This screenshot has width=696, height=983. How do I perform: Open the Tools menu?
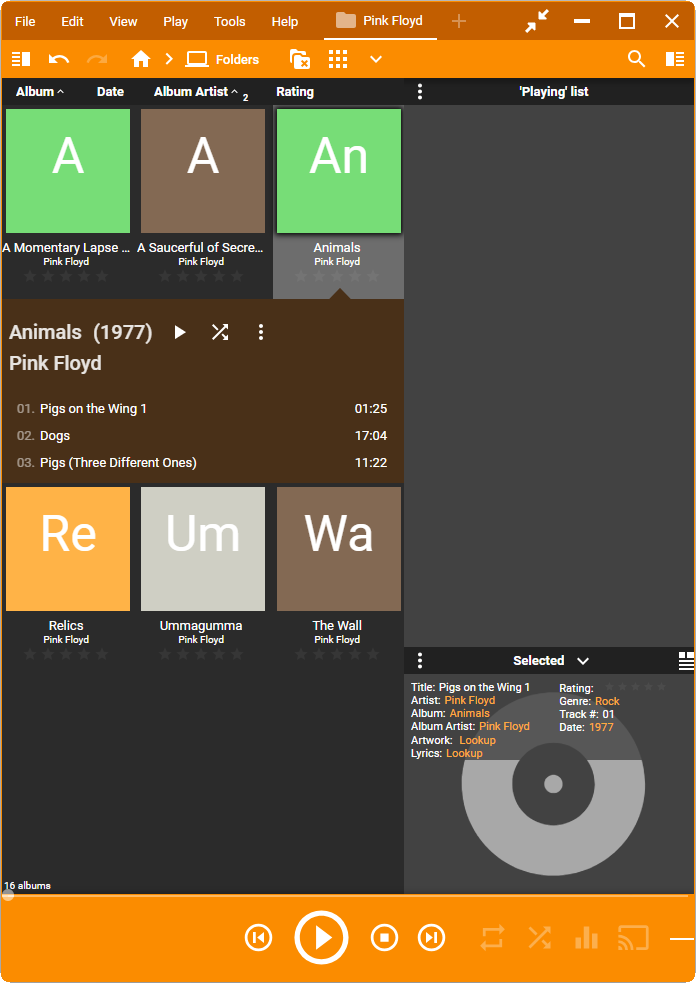coord(229,21)
